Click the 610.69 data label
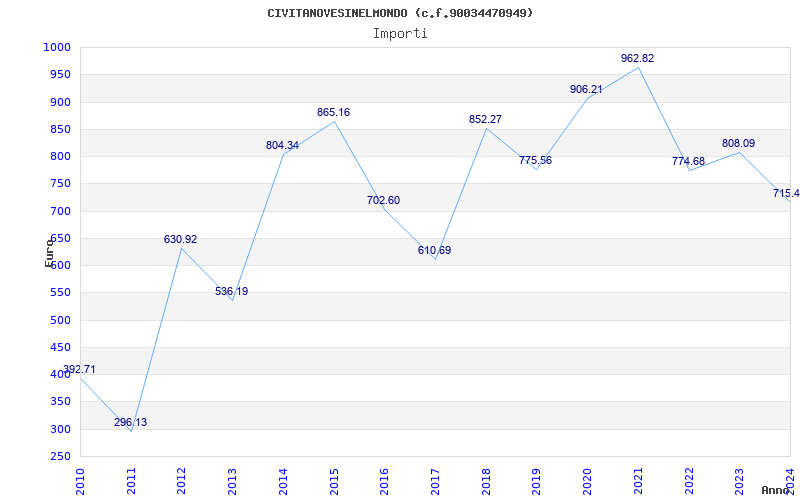 coord(434,251)
